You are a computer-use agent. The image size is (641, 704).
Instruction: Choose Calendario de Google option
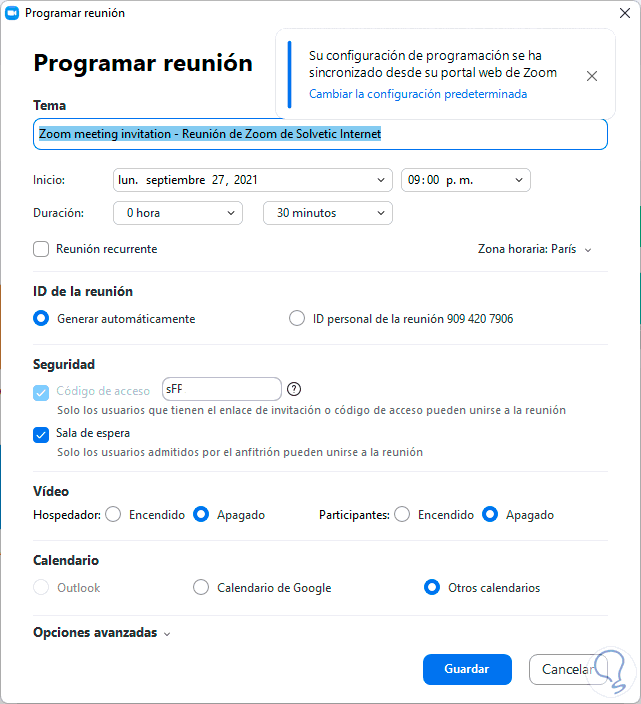201,588
